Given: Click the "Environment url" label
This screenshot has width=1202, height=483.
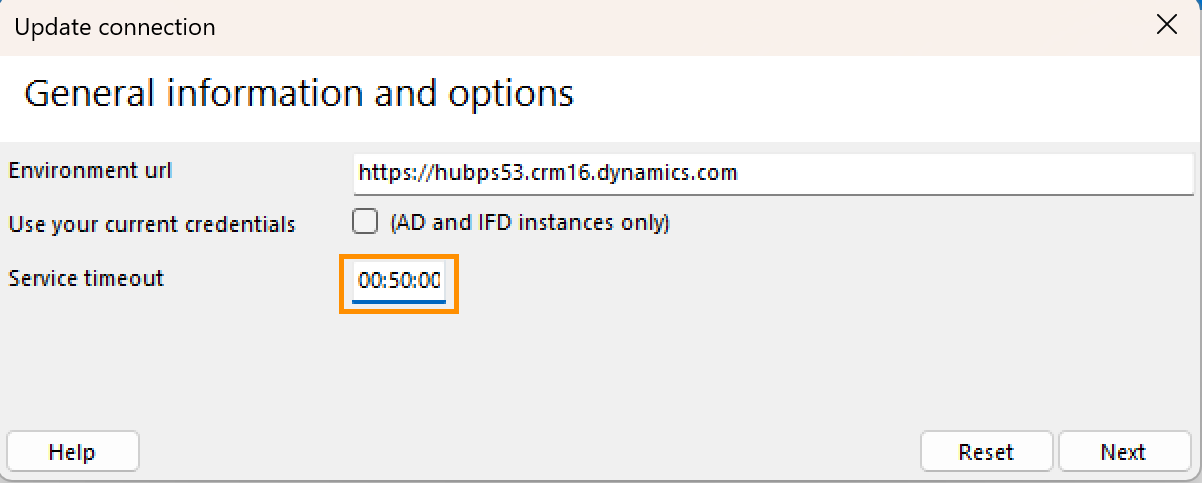Looking at the screenshot, I should [x=90, y=170].
